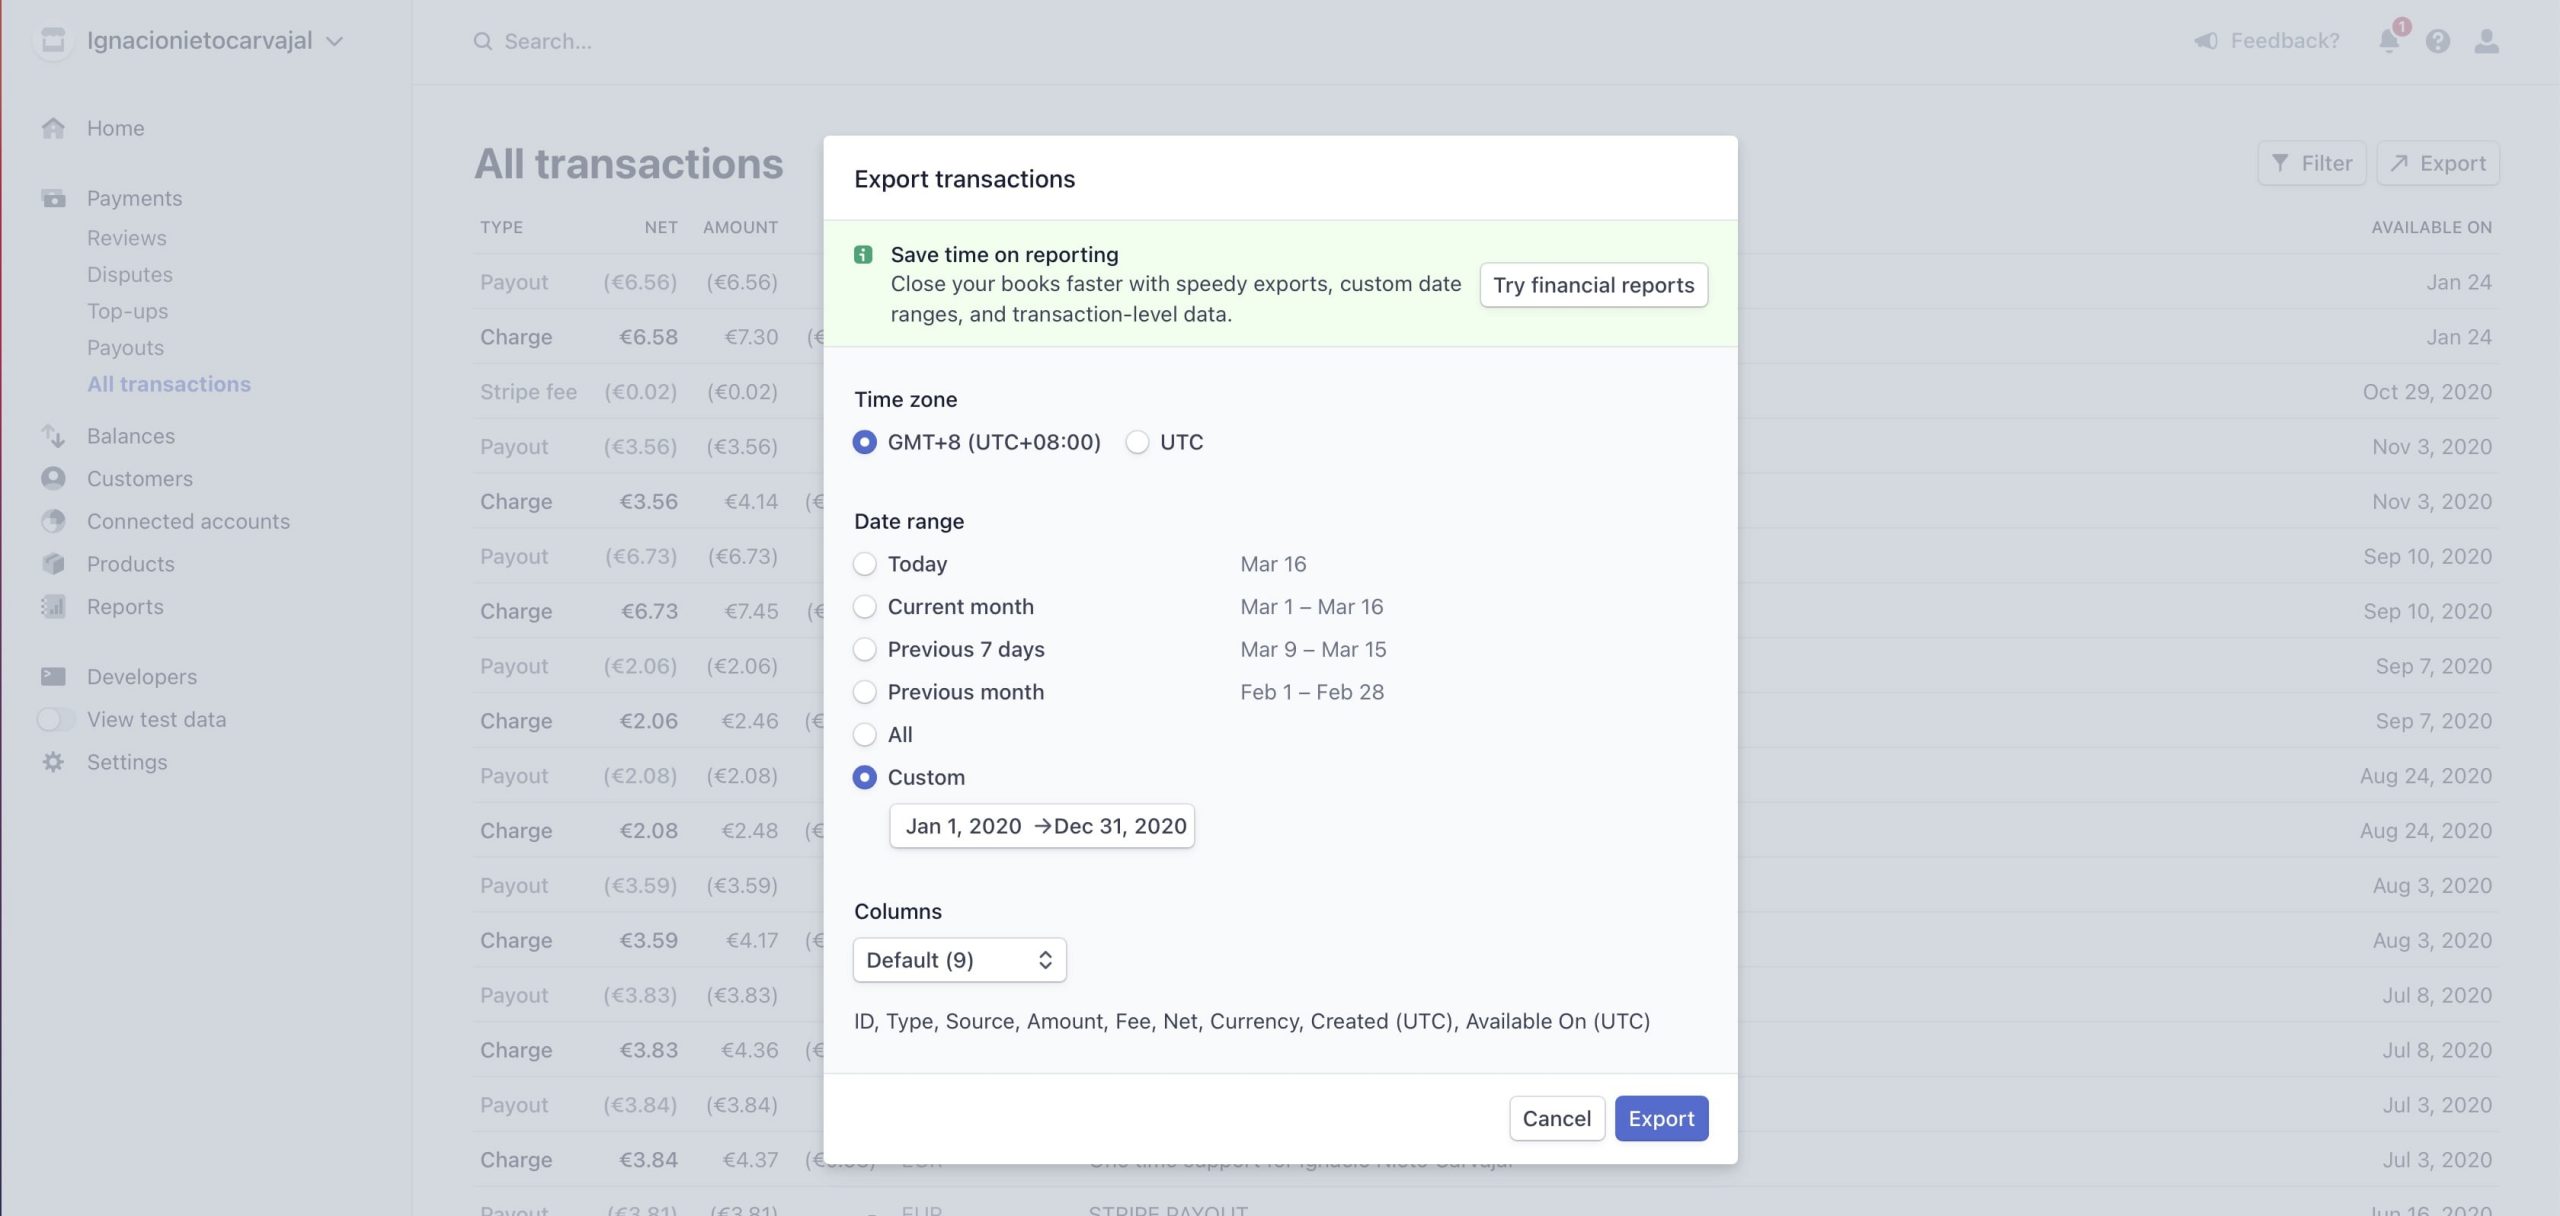Image resolution: width=2560 pixels, height=1216 pixels.
Task: Open the help question mark icon
Action: [x=2437, y=41]
